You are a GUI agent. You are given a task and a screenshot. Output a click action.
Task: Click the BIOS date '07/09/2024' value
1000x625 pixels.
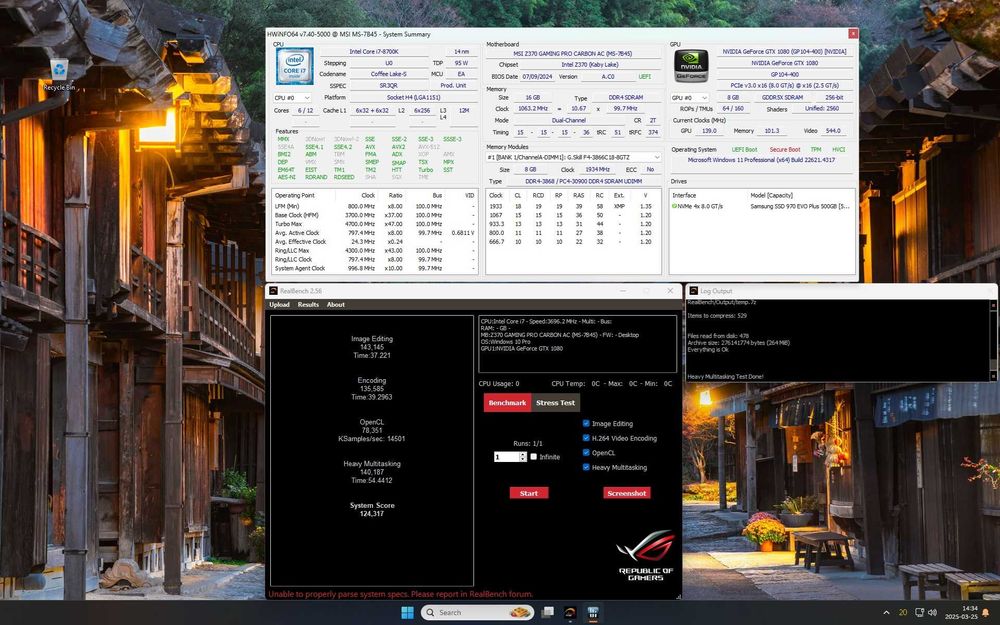[538, 77]
